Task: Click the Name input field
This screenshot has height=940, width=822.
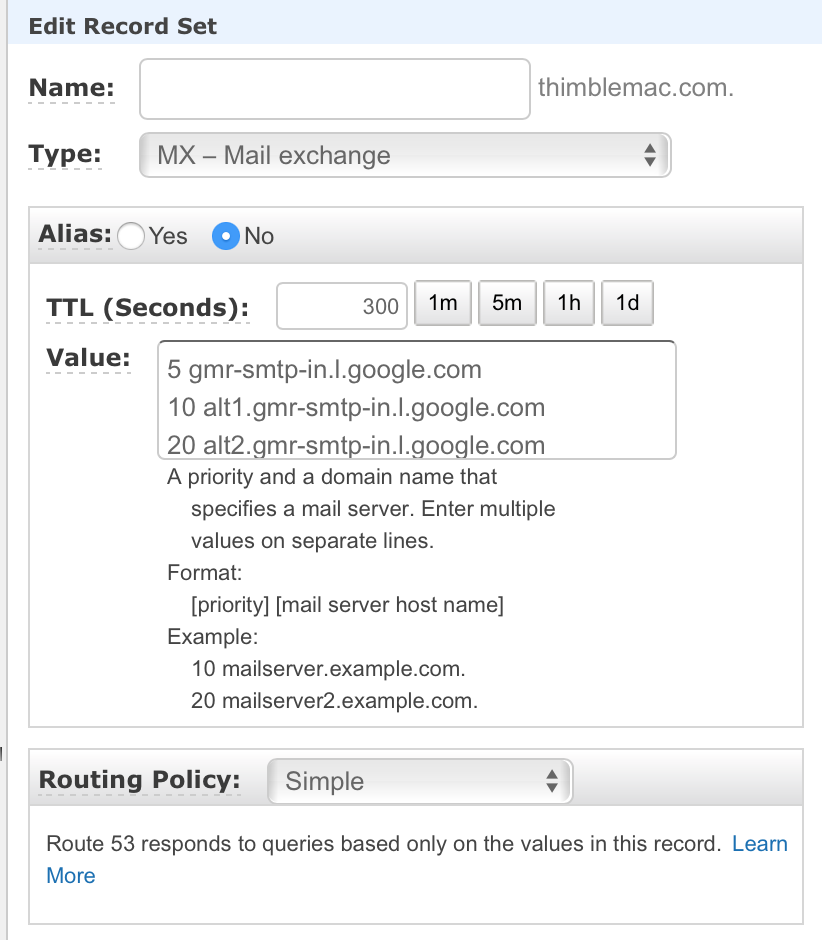Action: (334, 89)
